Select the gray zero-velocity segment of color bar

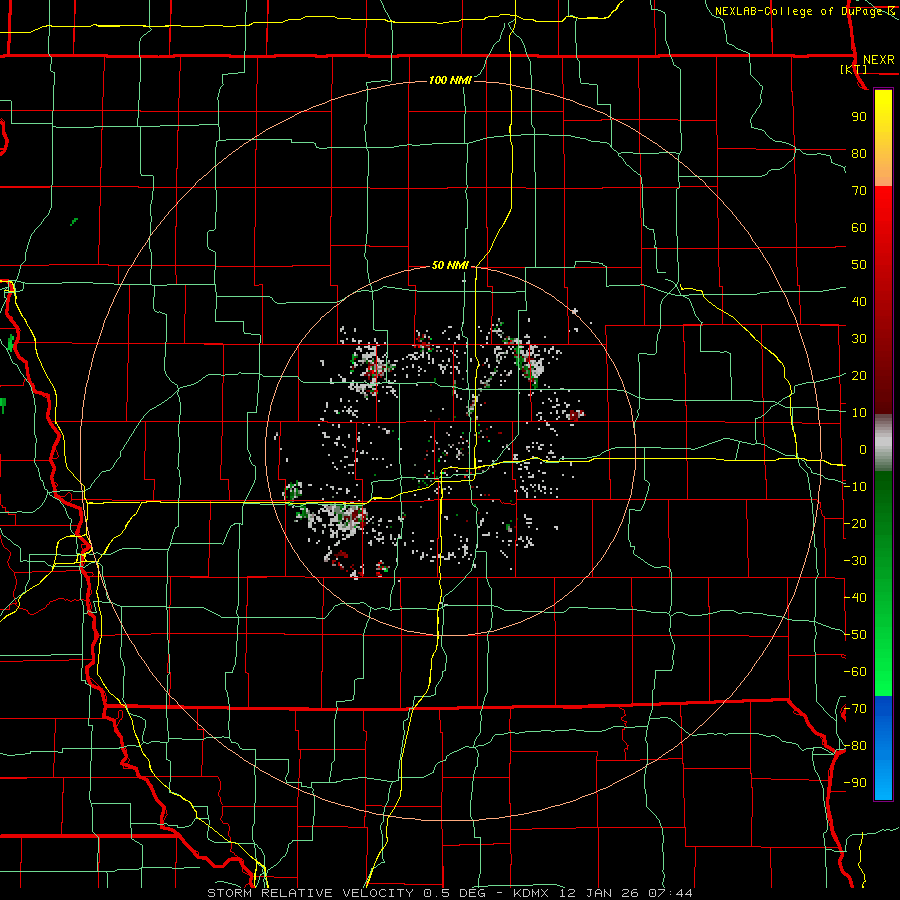pyautogui.click(x=883, y=443)
